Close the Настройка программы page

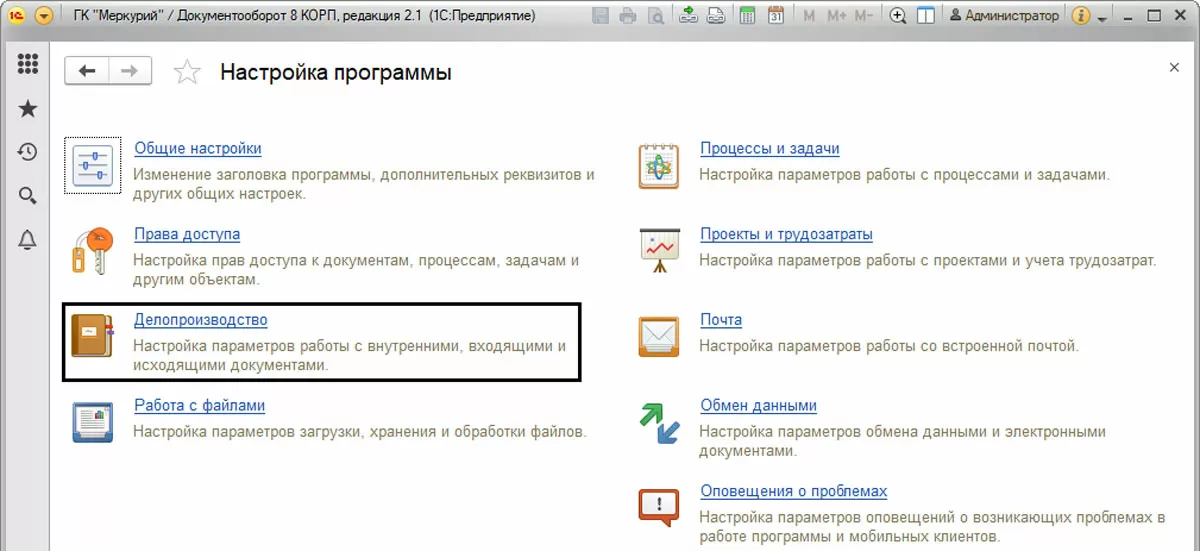pyautogui.click(x=1174, y=67)
